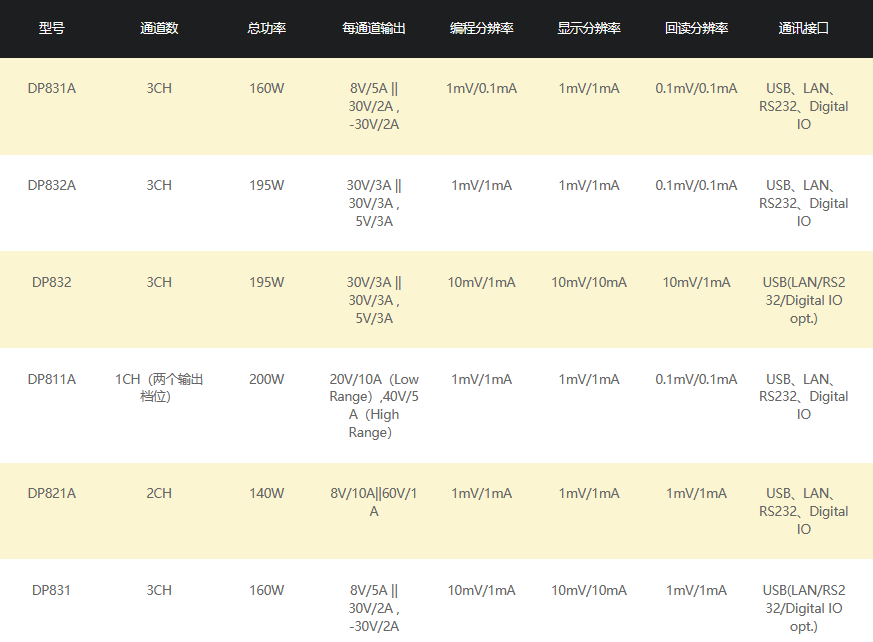Click the 回读分辨率 column header
Screen dimensions: 873x642
coord(696,28)
